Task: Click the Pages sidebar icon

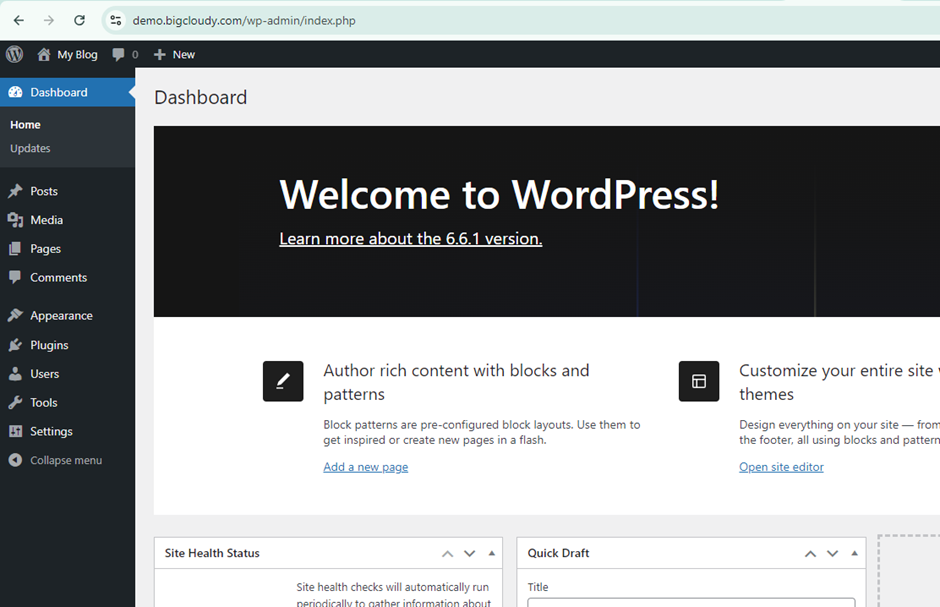Action: click(17, 248)
